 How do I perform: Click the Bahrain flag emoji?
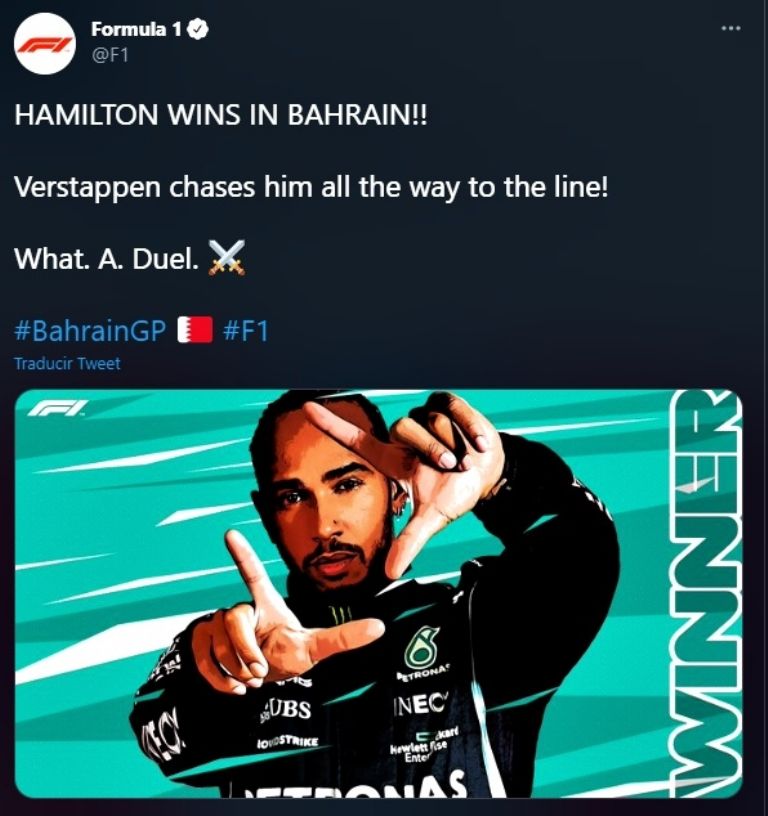coord(195,329)
